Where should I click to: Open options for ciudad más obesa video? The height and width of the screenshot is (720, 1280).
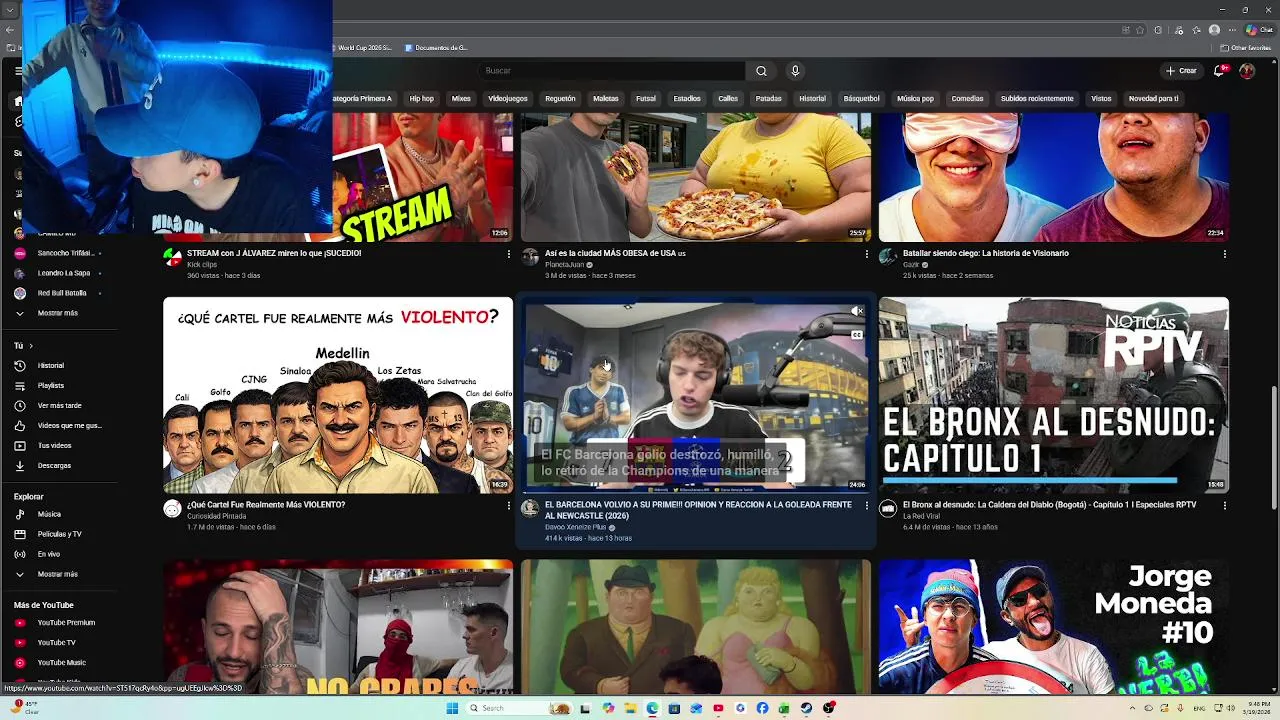pyautogui.click(x=866, y=254)
